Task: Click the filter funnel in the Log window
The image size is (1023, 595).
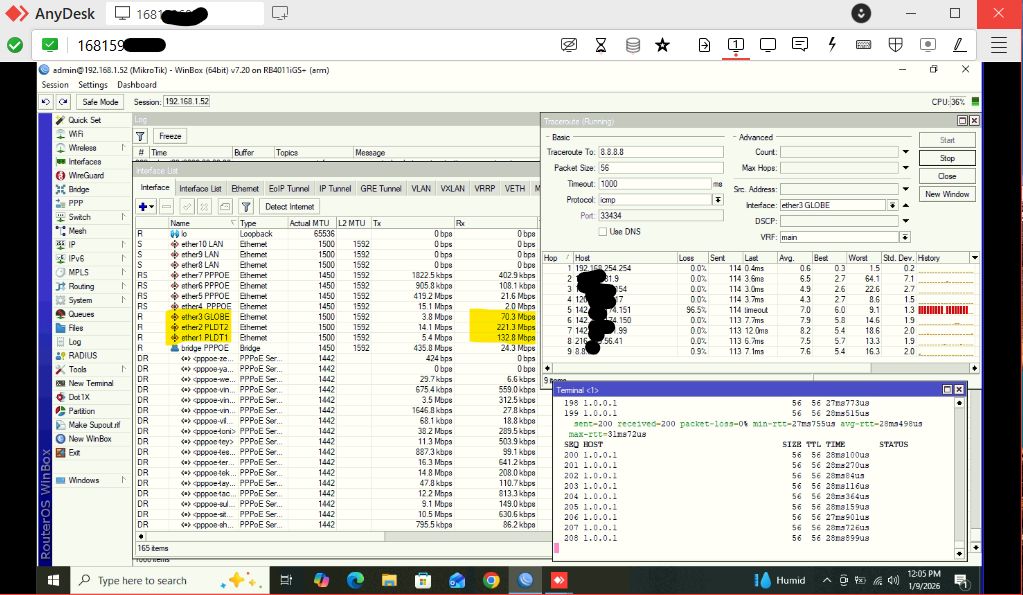Action: 140,136
